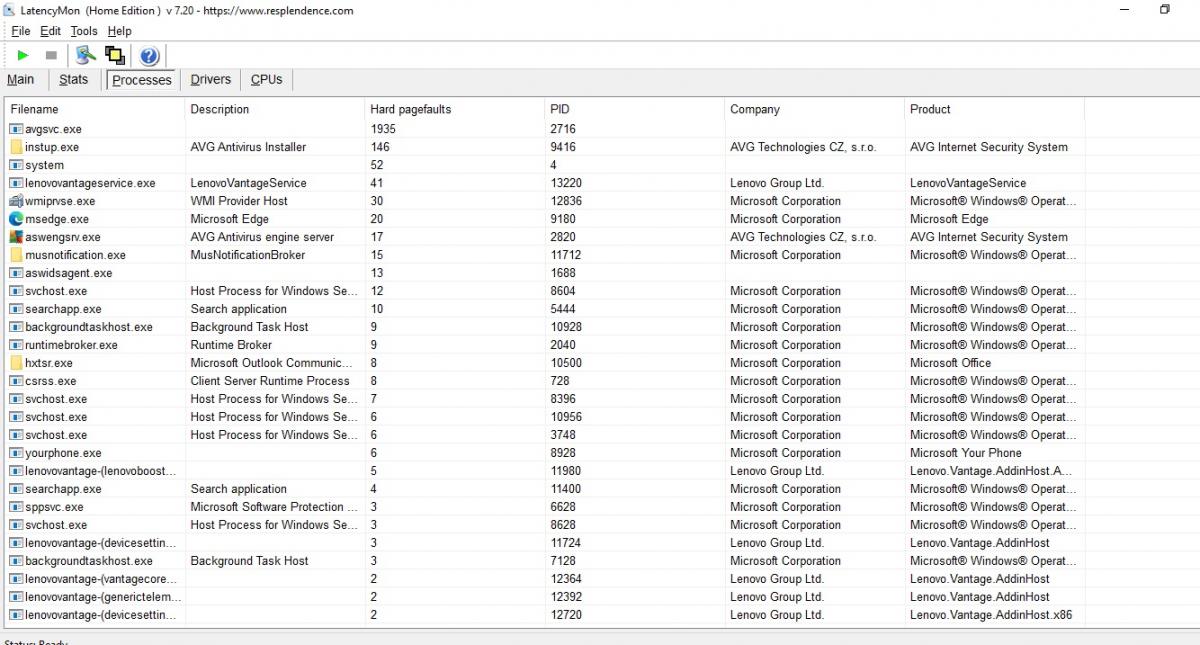This screenshot has width=1200, height=645.
Task: Click the aswidsagent.exe process icon
Action: point(16,273)
